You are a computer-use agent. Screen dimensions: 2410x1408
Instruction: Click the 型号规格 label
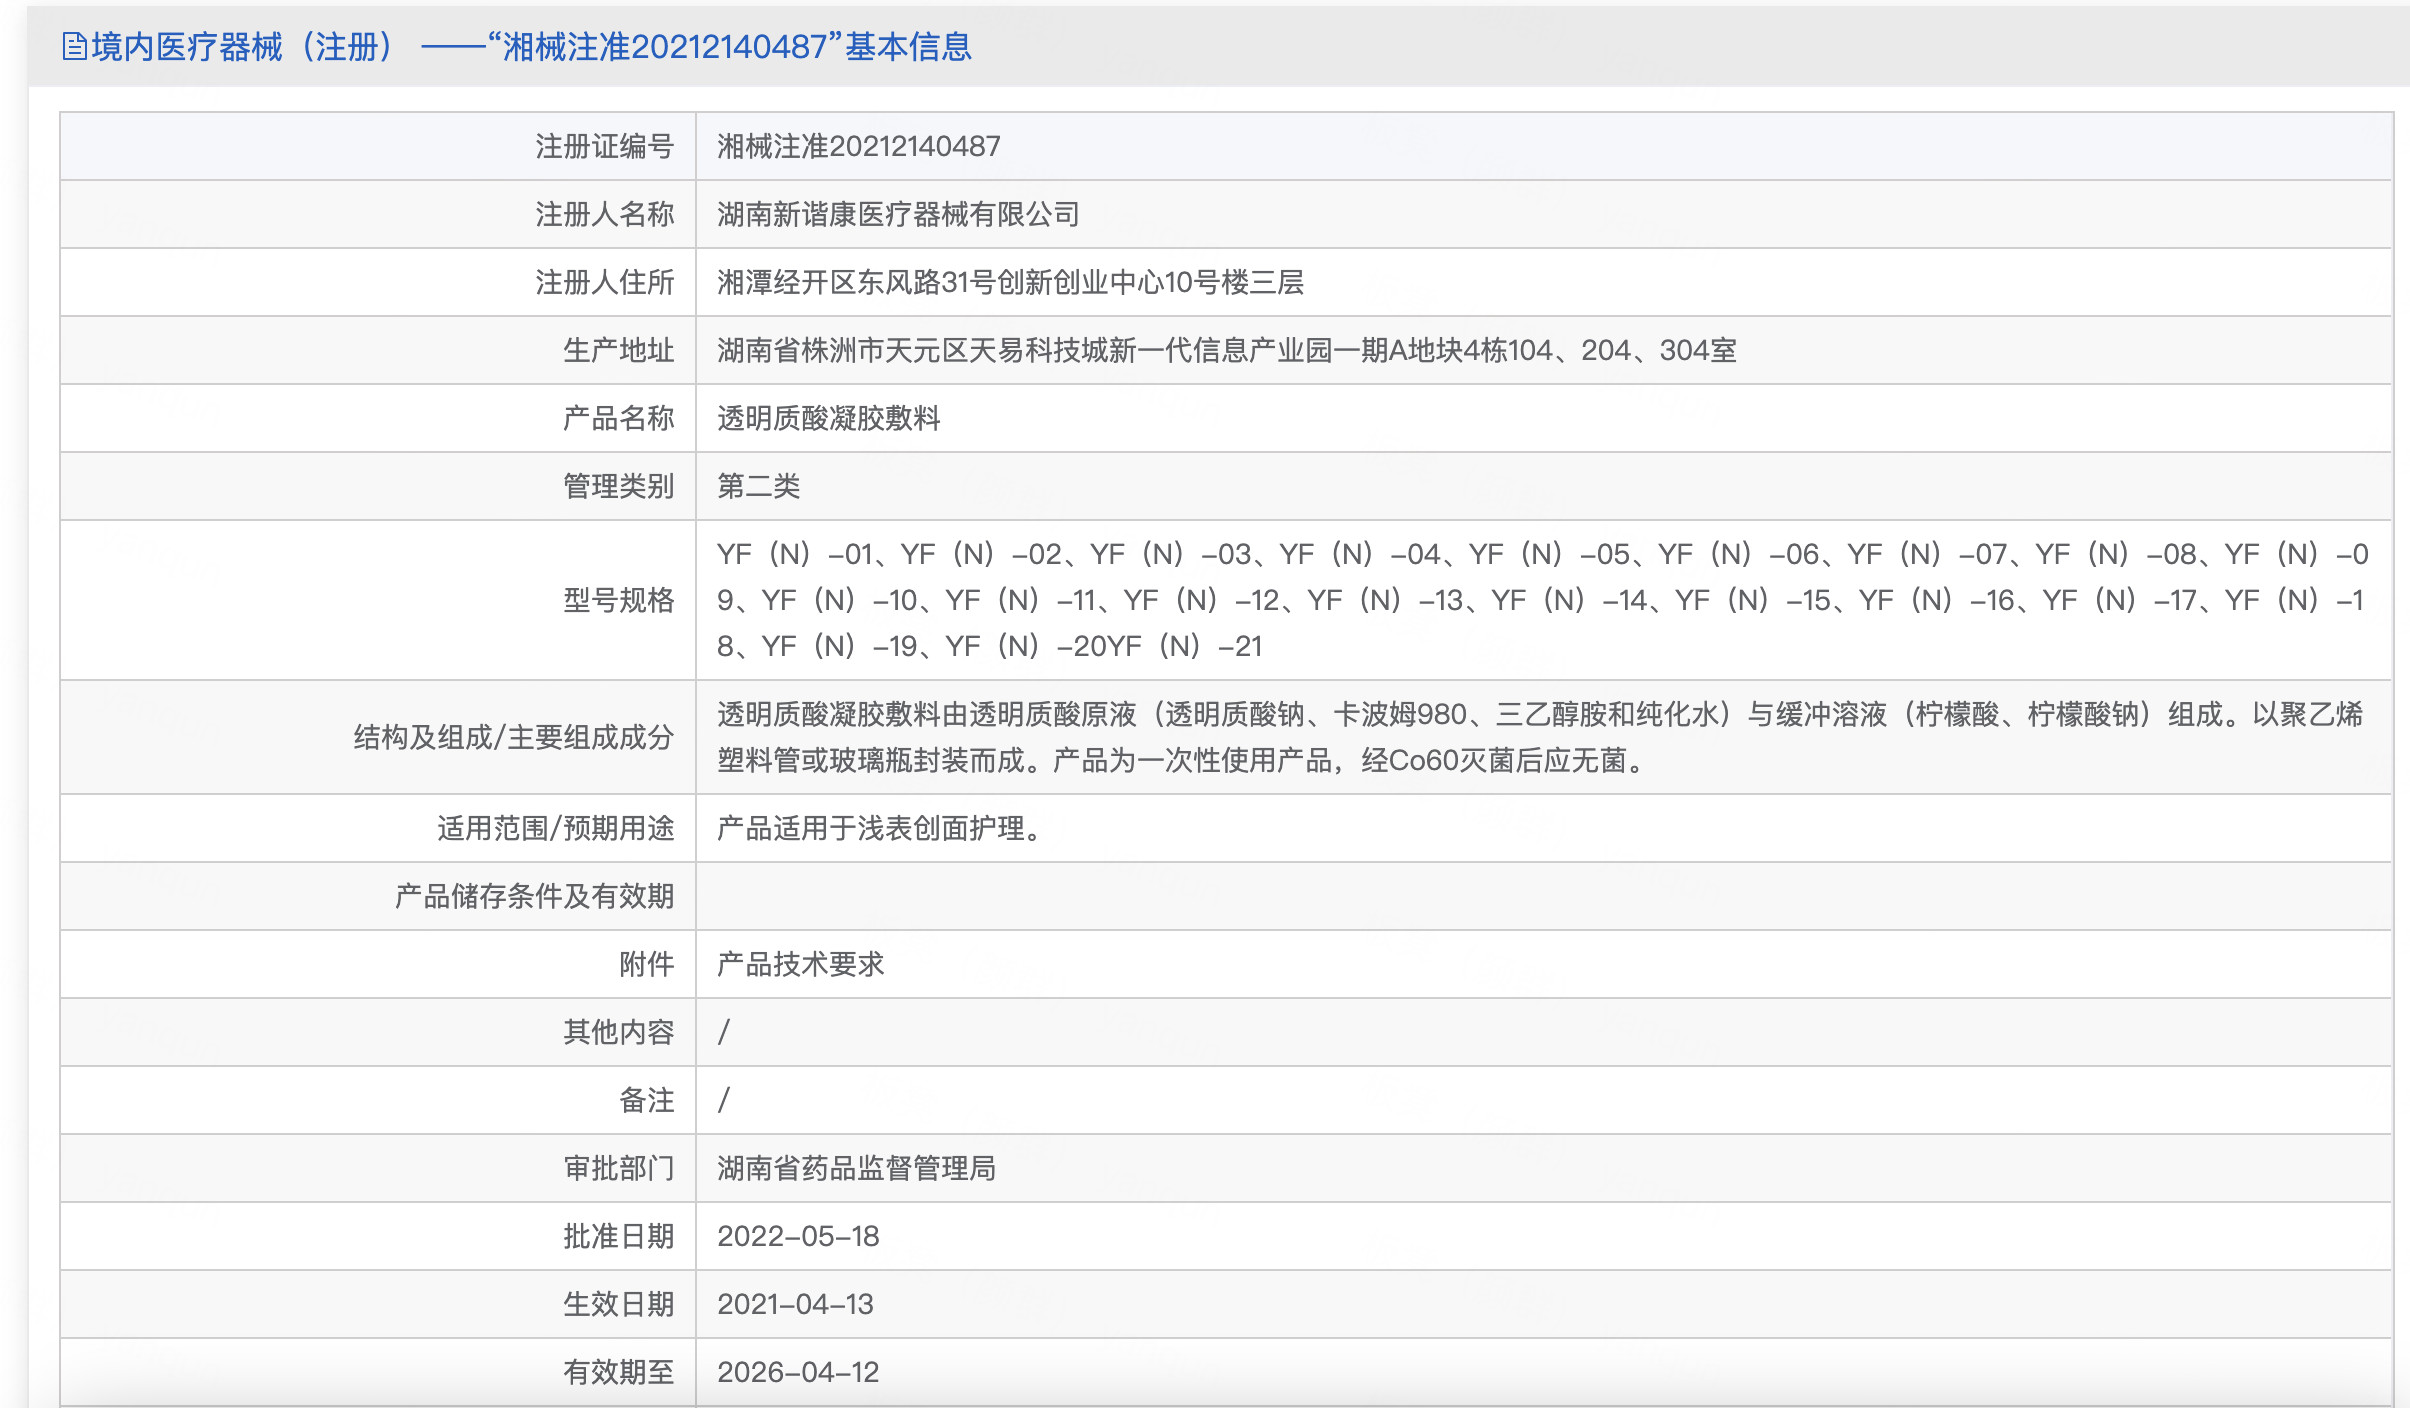[x=618, y=600]
